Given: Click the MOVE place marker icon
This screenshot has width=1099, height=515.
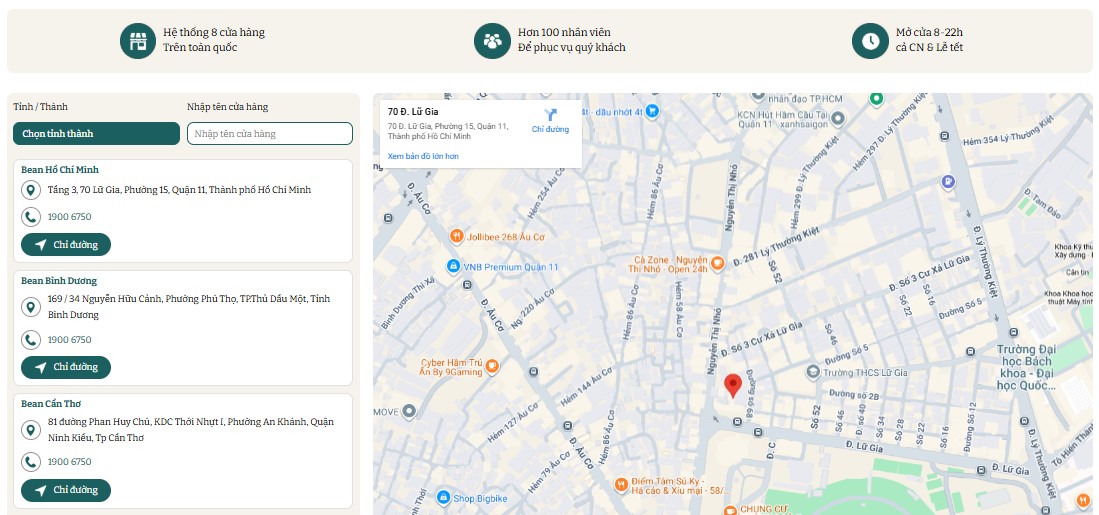Looking at the screenshot, I should coord(409,411).
